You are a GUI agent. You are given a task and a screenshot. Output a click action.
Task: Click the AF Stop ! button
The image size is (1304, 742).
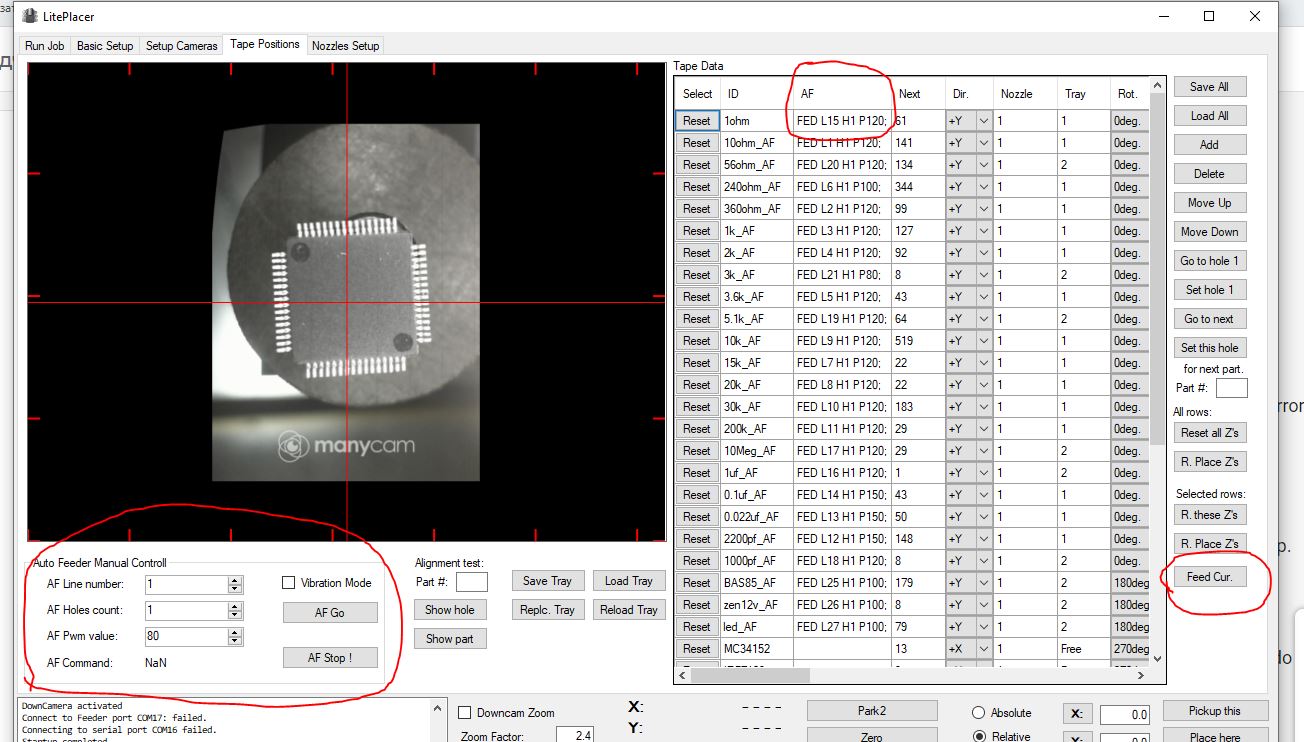330,657
